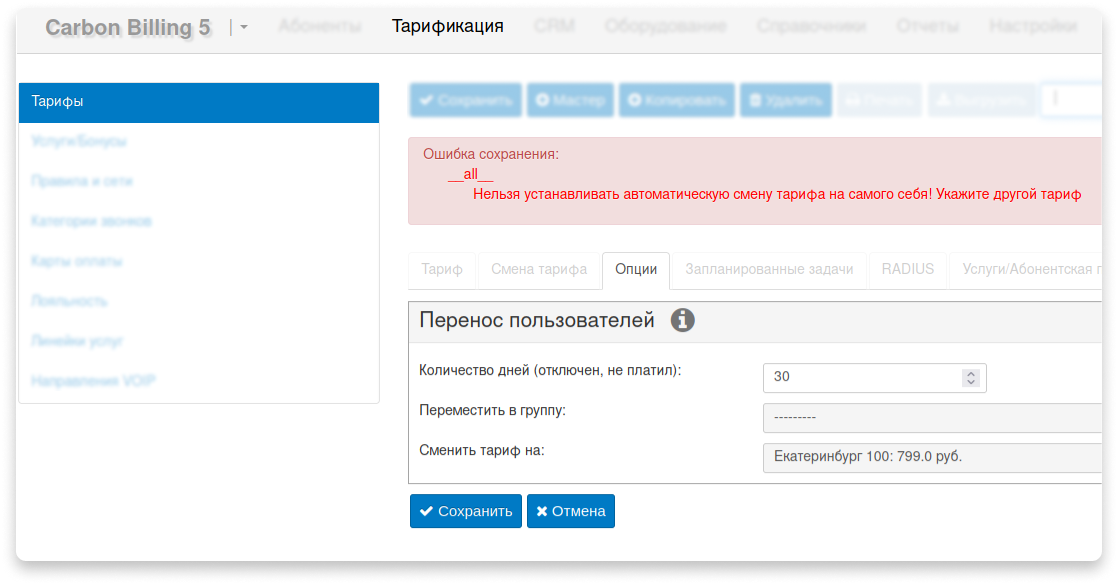Click the Копировать toolbar button

click(677, 100)
